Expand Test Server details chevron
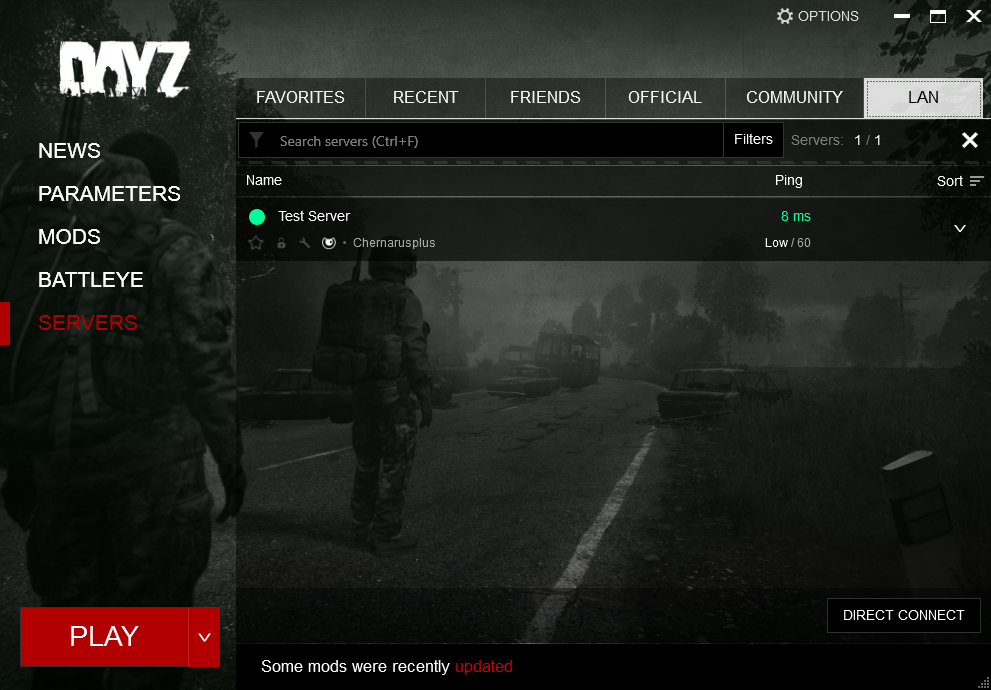Image resolution: width=991 pixels, height=690 pixels. (959, 228)
